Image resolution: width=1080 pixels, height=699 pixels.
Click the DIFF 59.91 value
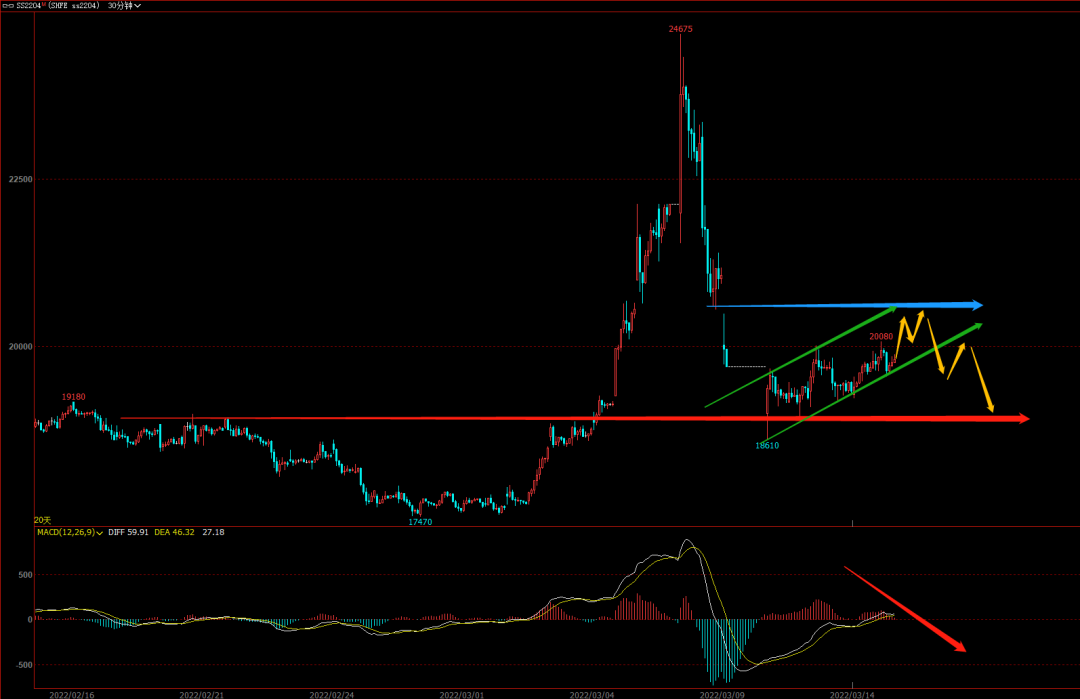[x=128, y=532]
